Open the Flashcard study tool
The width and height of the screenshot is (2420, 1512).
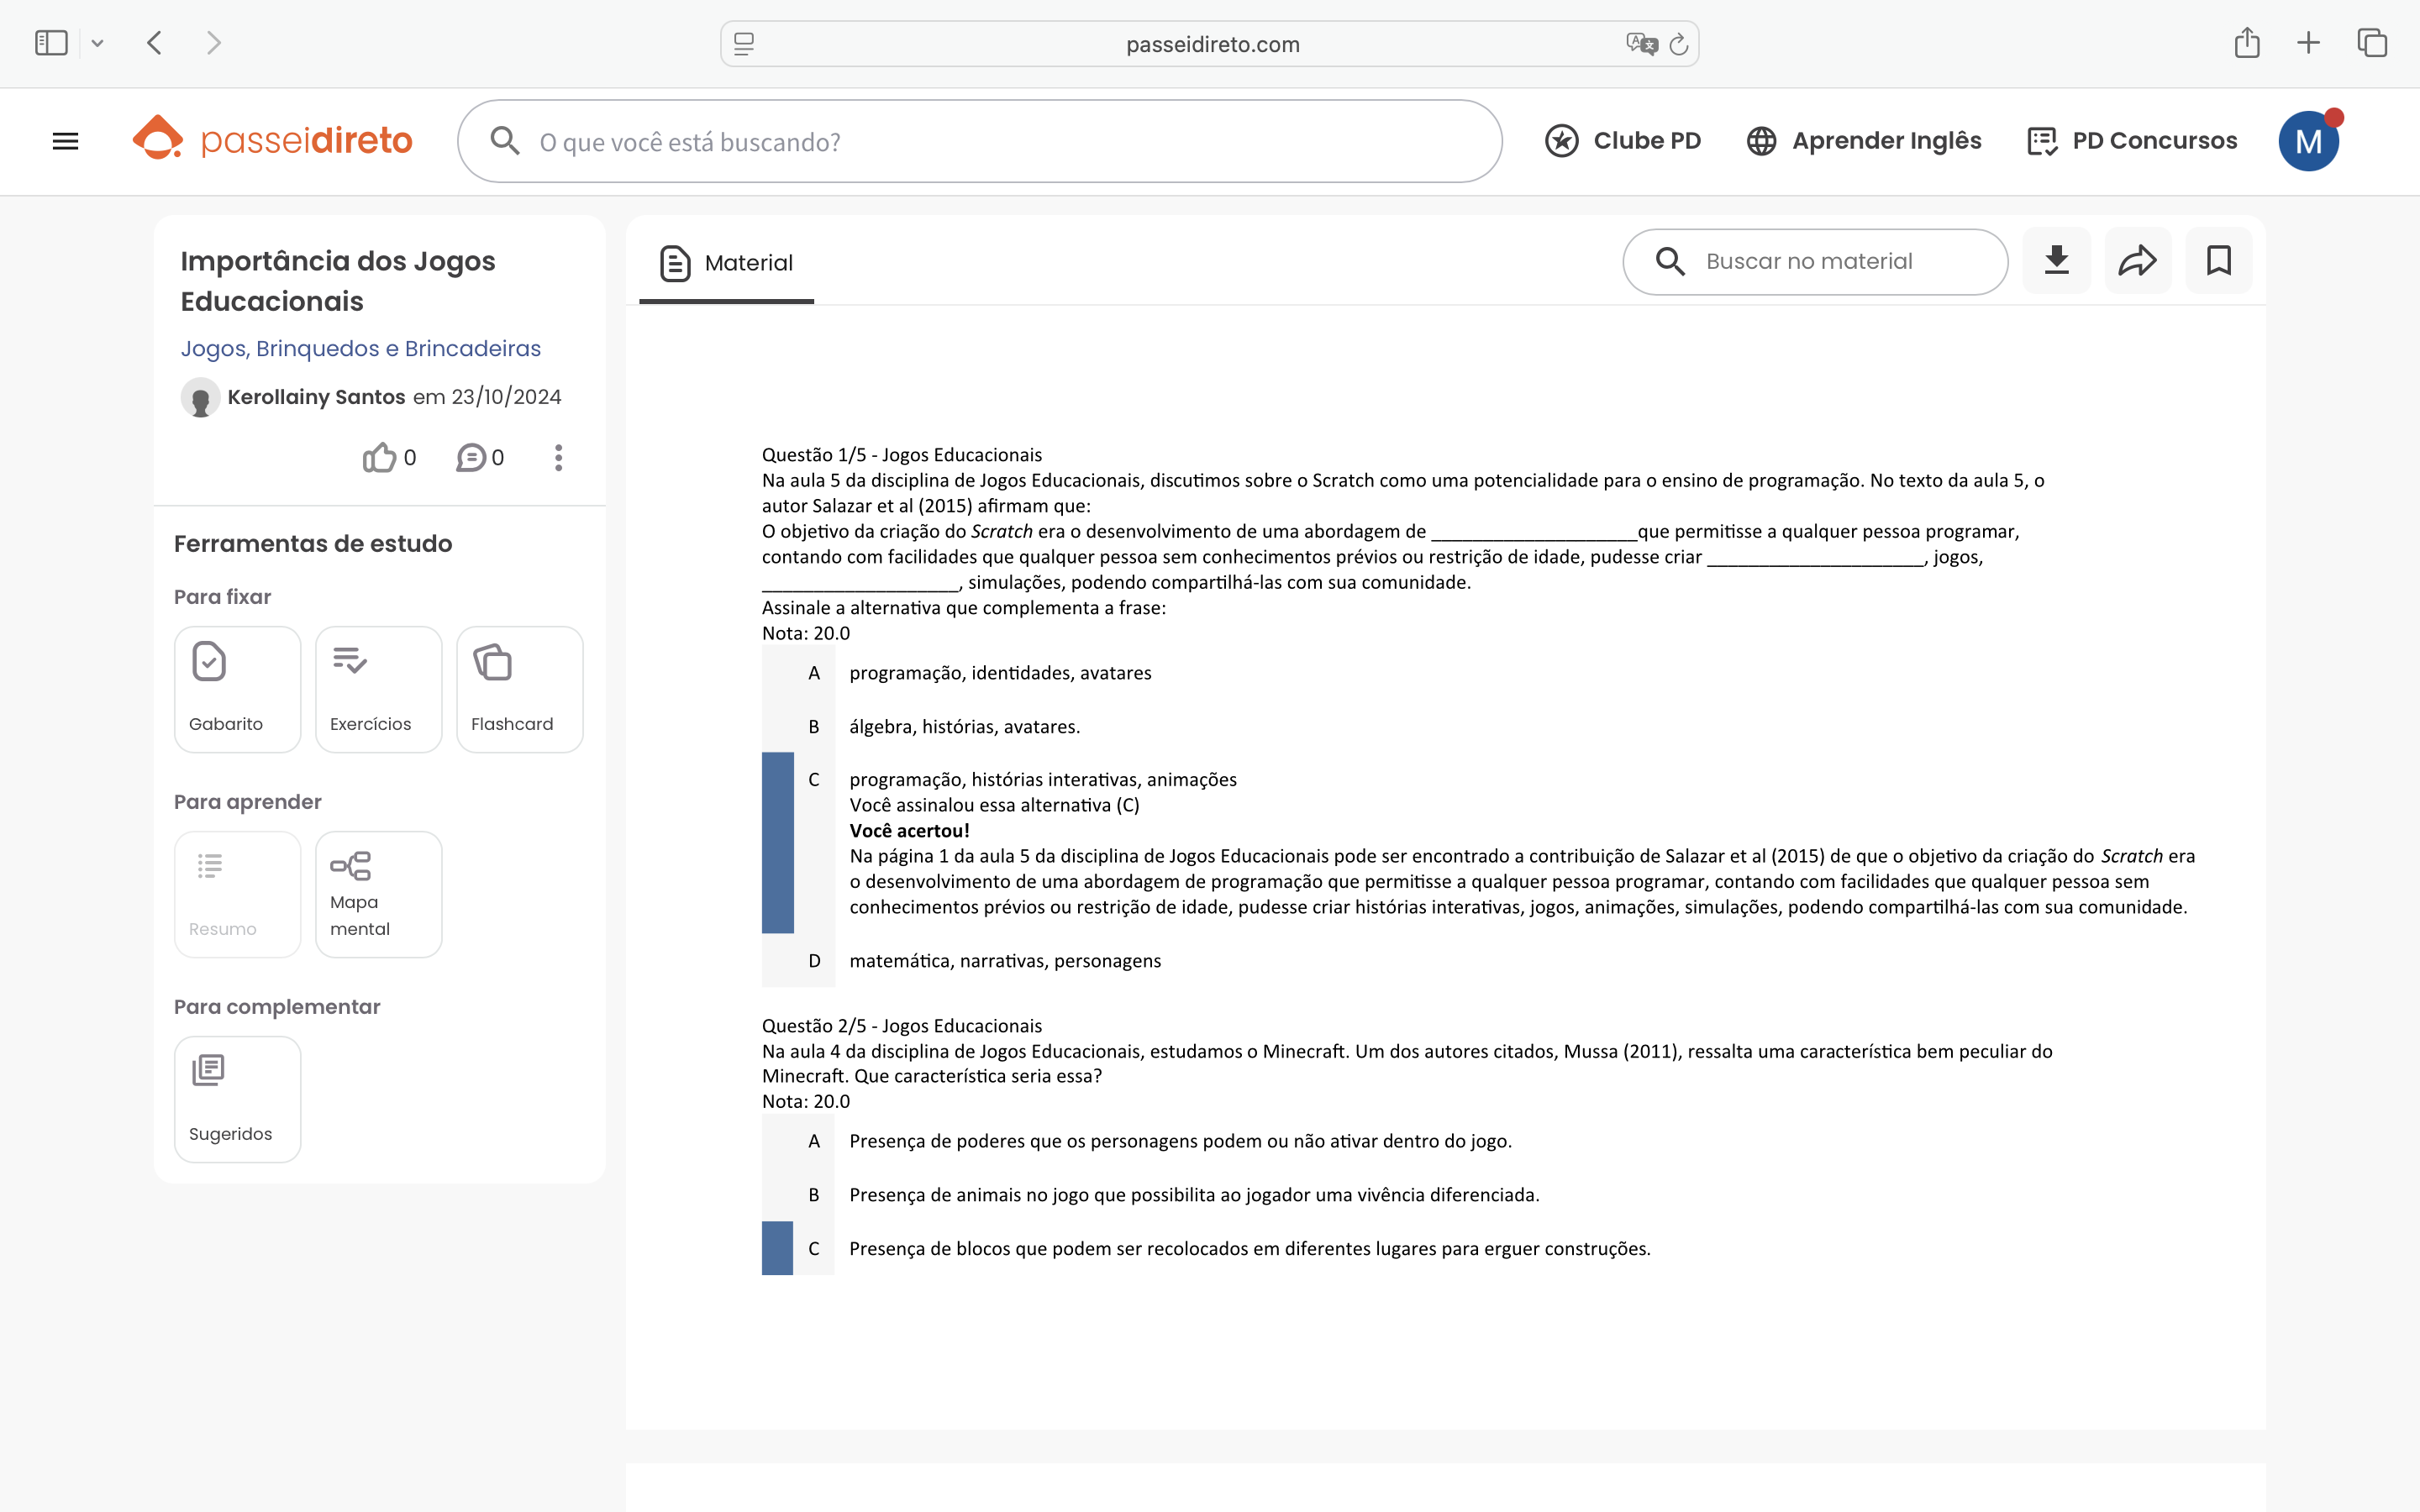tap(519, 689)
